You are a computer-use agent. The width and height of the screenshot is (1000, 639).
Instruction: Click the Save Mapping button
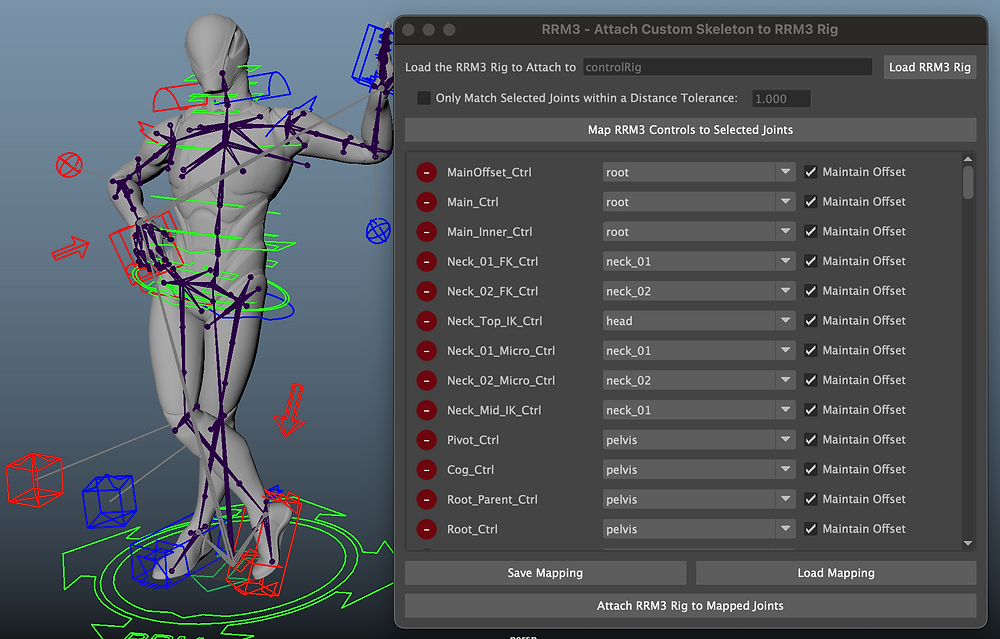[545, 572]
